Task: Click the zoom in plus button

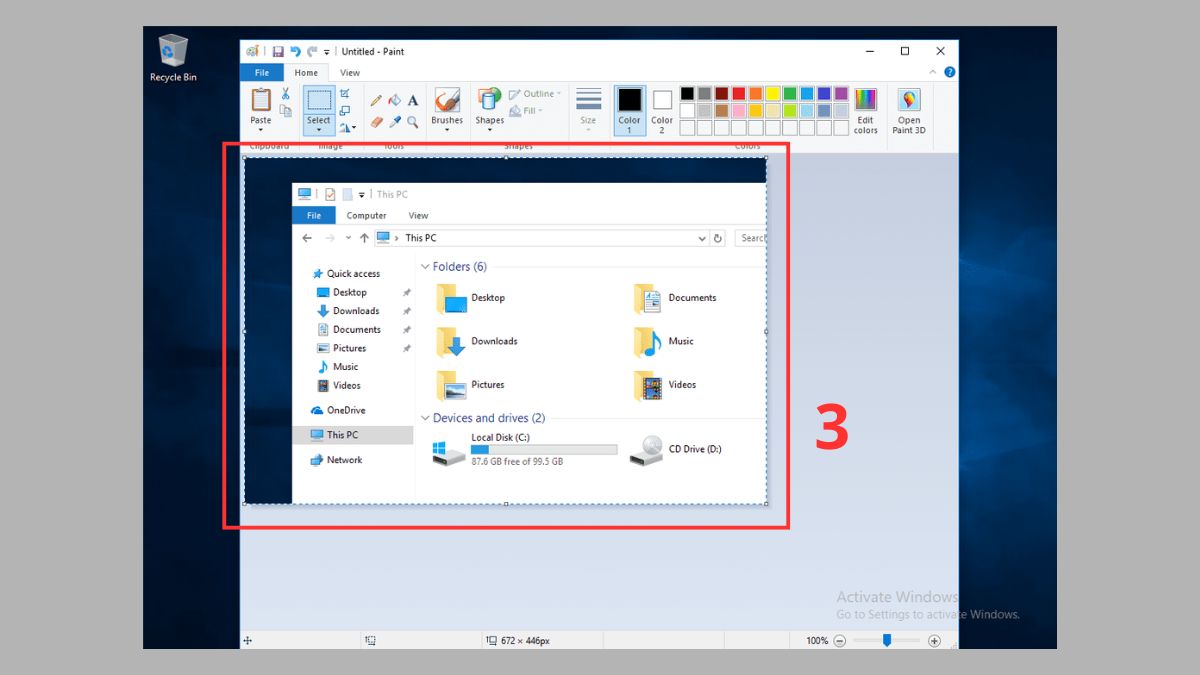Action: 935,641
